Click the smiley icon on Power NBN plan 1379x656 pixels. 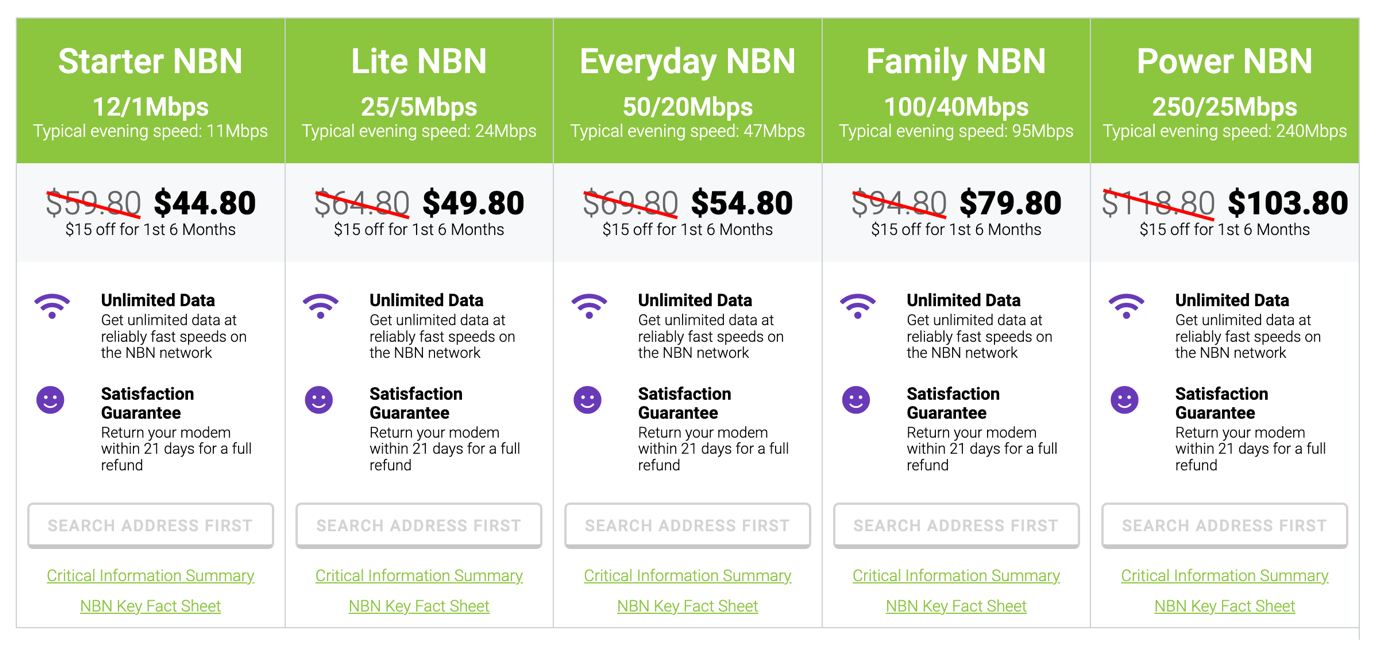[x=1126, y=399]
